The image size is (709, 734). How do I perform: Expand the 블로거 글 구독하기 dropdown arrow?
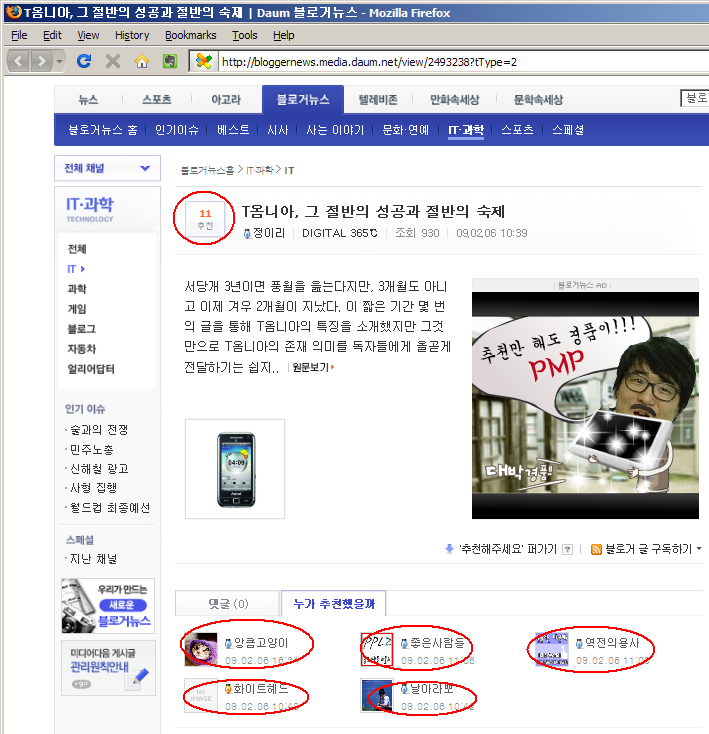click(x=699, y=549)
